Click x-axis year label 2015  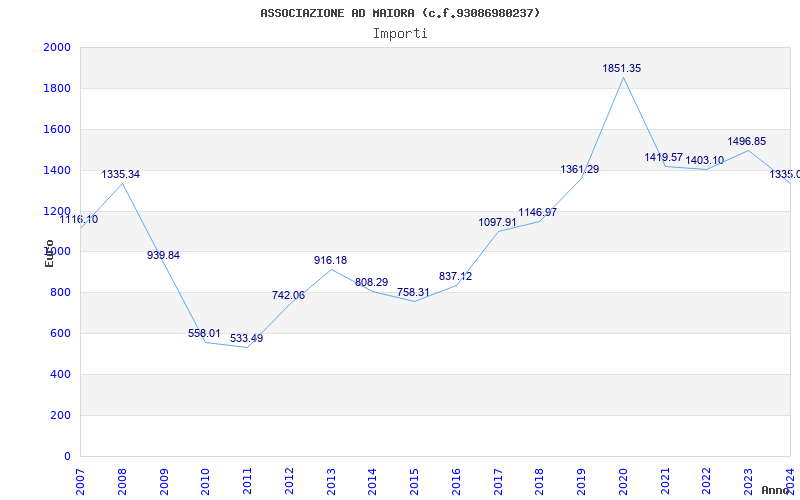coord(414,482)
